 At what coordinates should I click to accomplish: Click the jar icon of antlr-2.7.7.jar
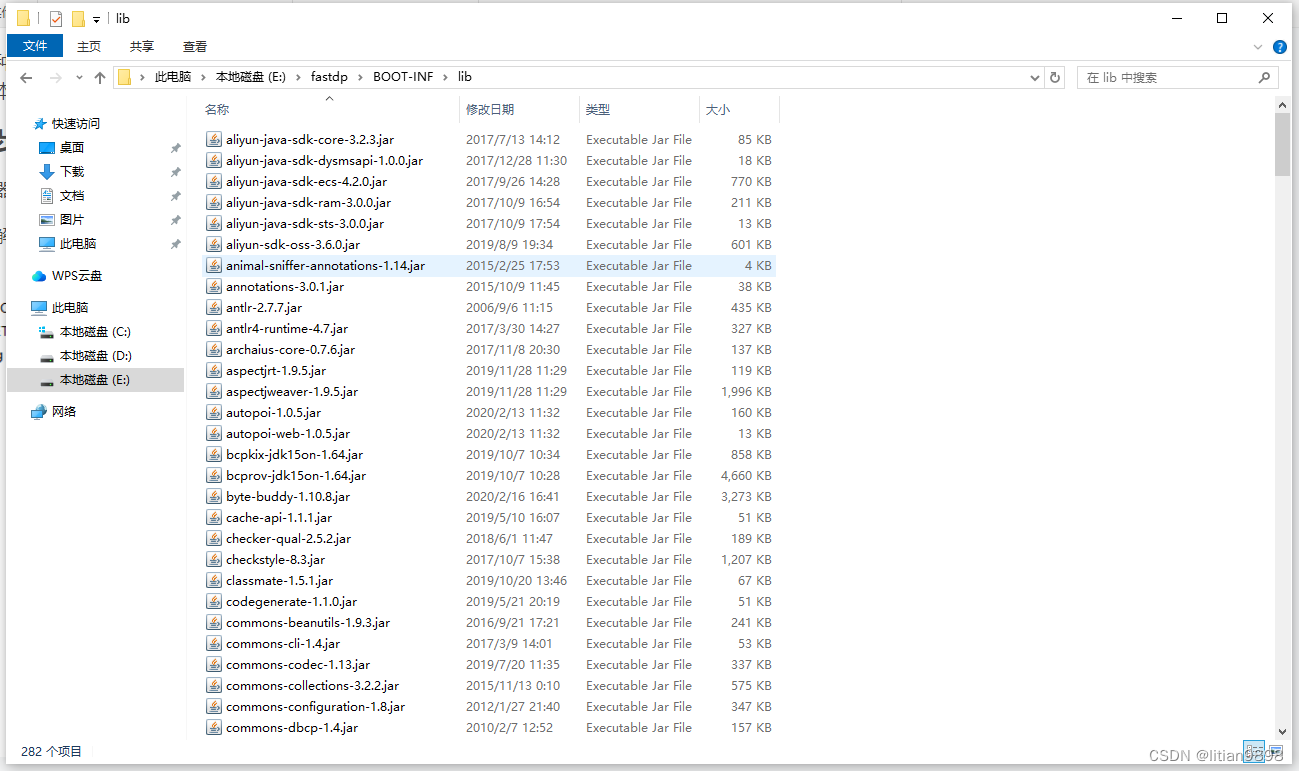(213, 308)
